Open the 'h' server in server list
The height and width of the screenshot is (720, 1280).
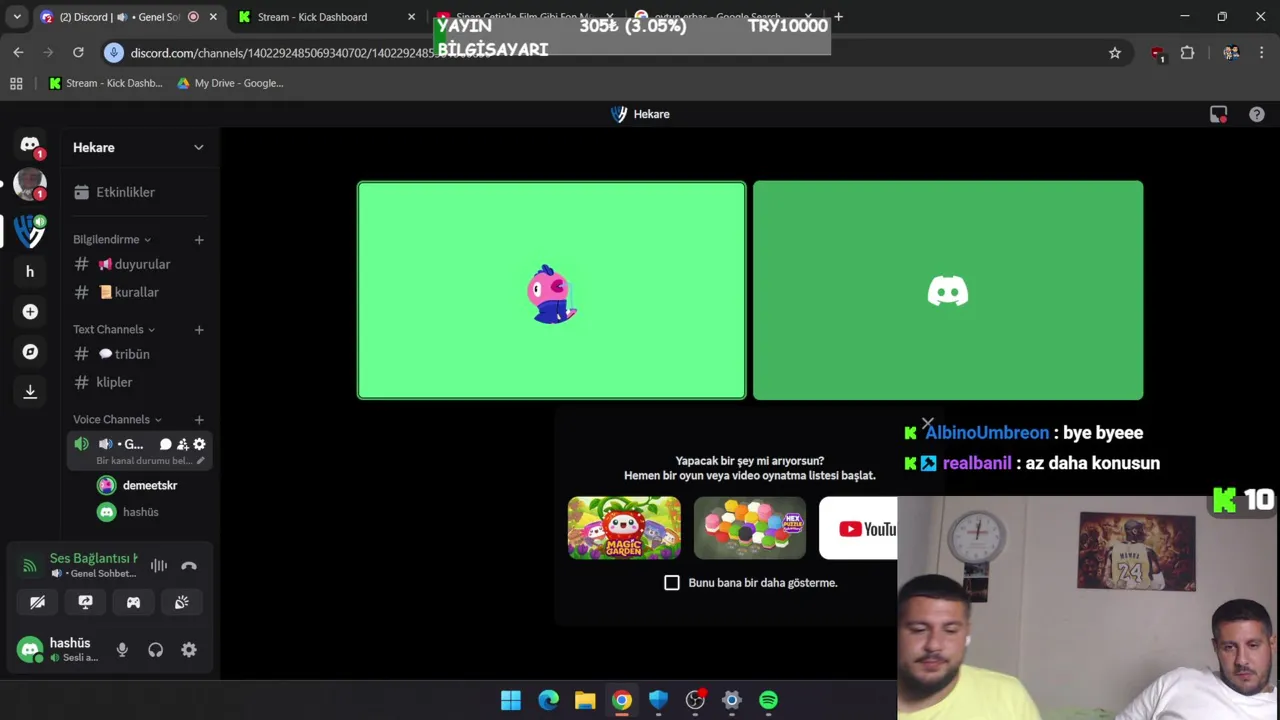30,272
